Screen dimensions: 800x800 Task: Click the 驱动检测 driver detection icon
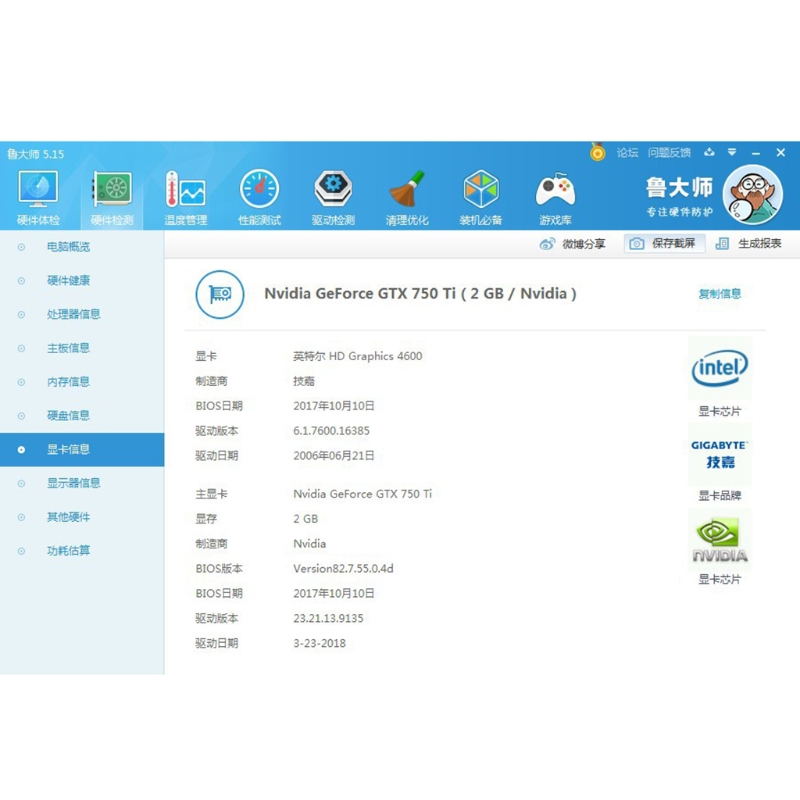coord(333,197)
